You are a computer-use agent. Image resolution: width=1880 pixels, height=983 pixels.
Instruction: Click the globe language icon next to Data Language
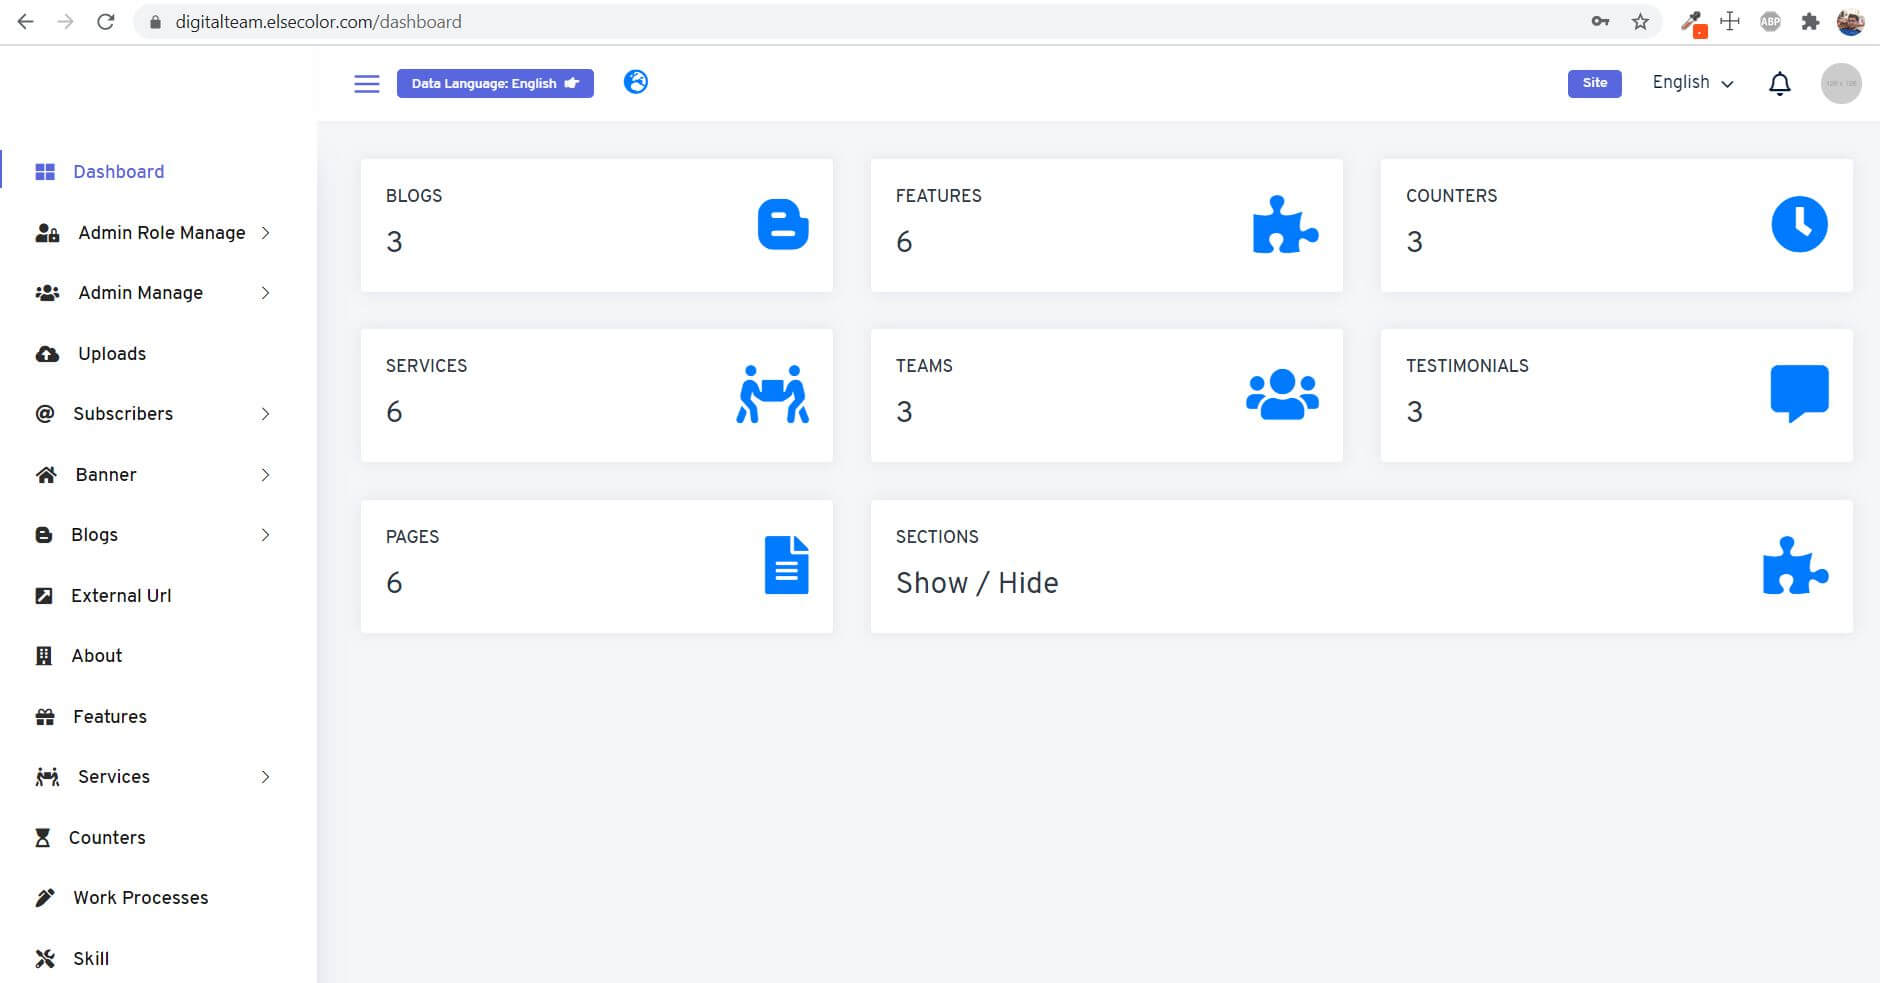click(x=635, y=83)
